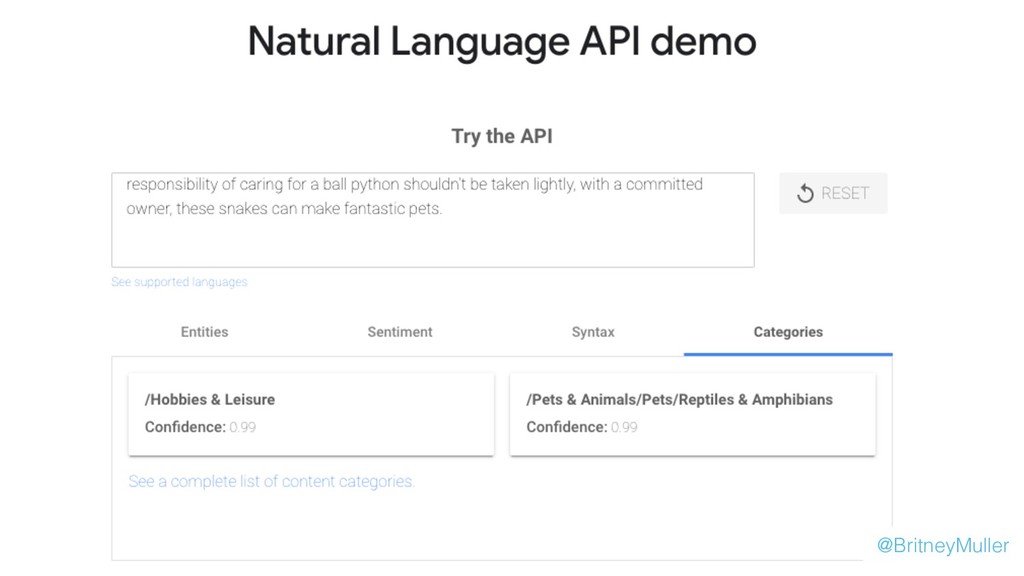Click the Natural Language API demo title
The height and width of the screenshot is (576, 1024).
click(x=502, y=41)
